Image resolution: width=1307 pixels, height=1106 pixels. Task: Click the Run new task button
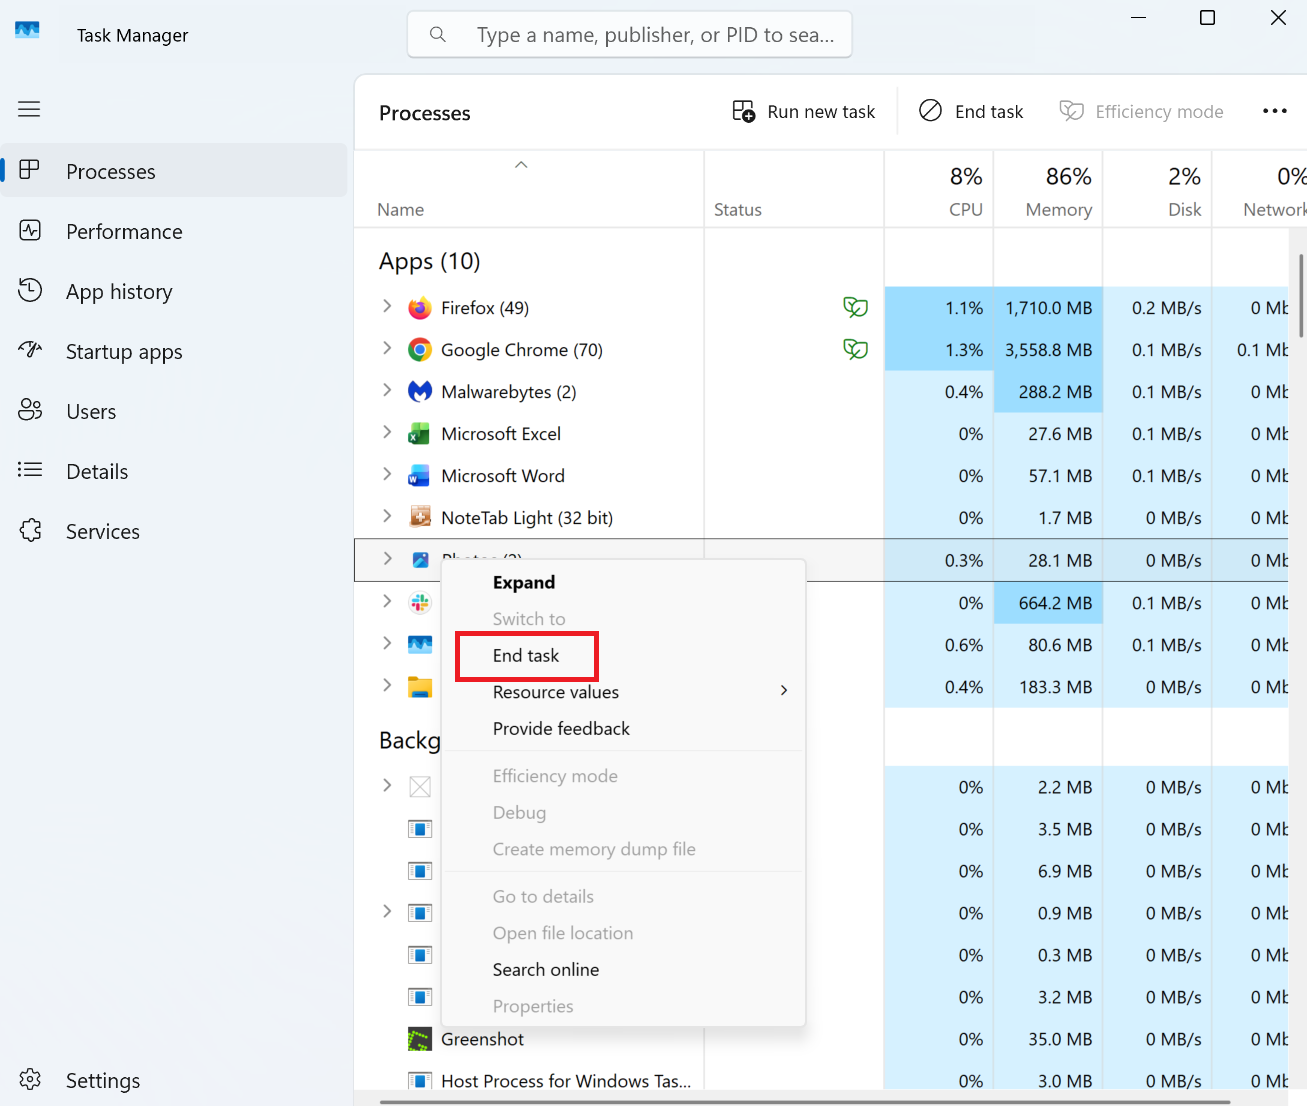pyautogui.click(x=803, y=111)
